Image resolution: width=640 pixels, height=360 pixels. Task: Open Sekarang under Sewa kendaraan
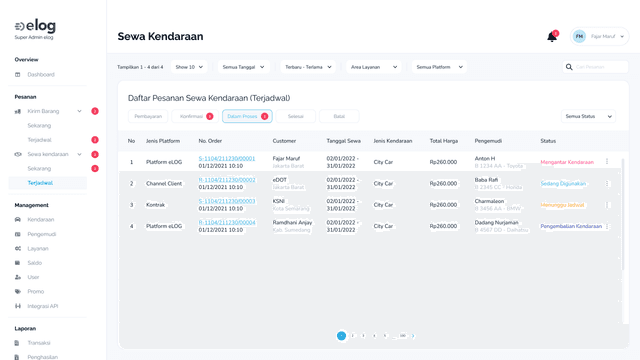39,169
